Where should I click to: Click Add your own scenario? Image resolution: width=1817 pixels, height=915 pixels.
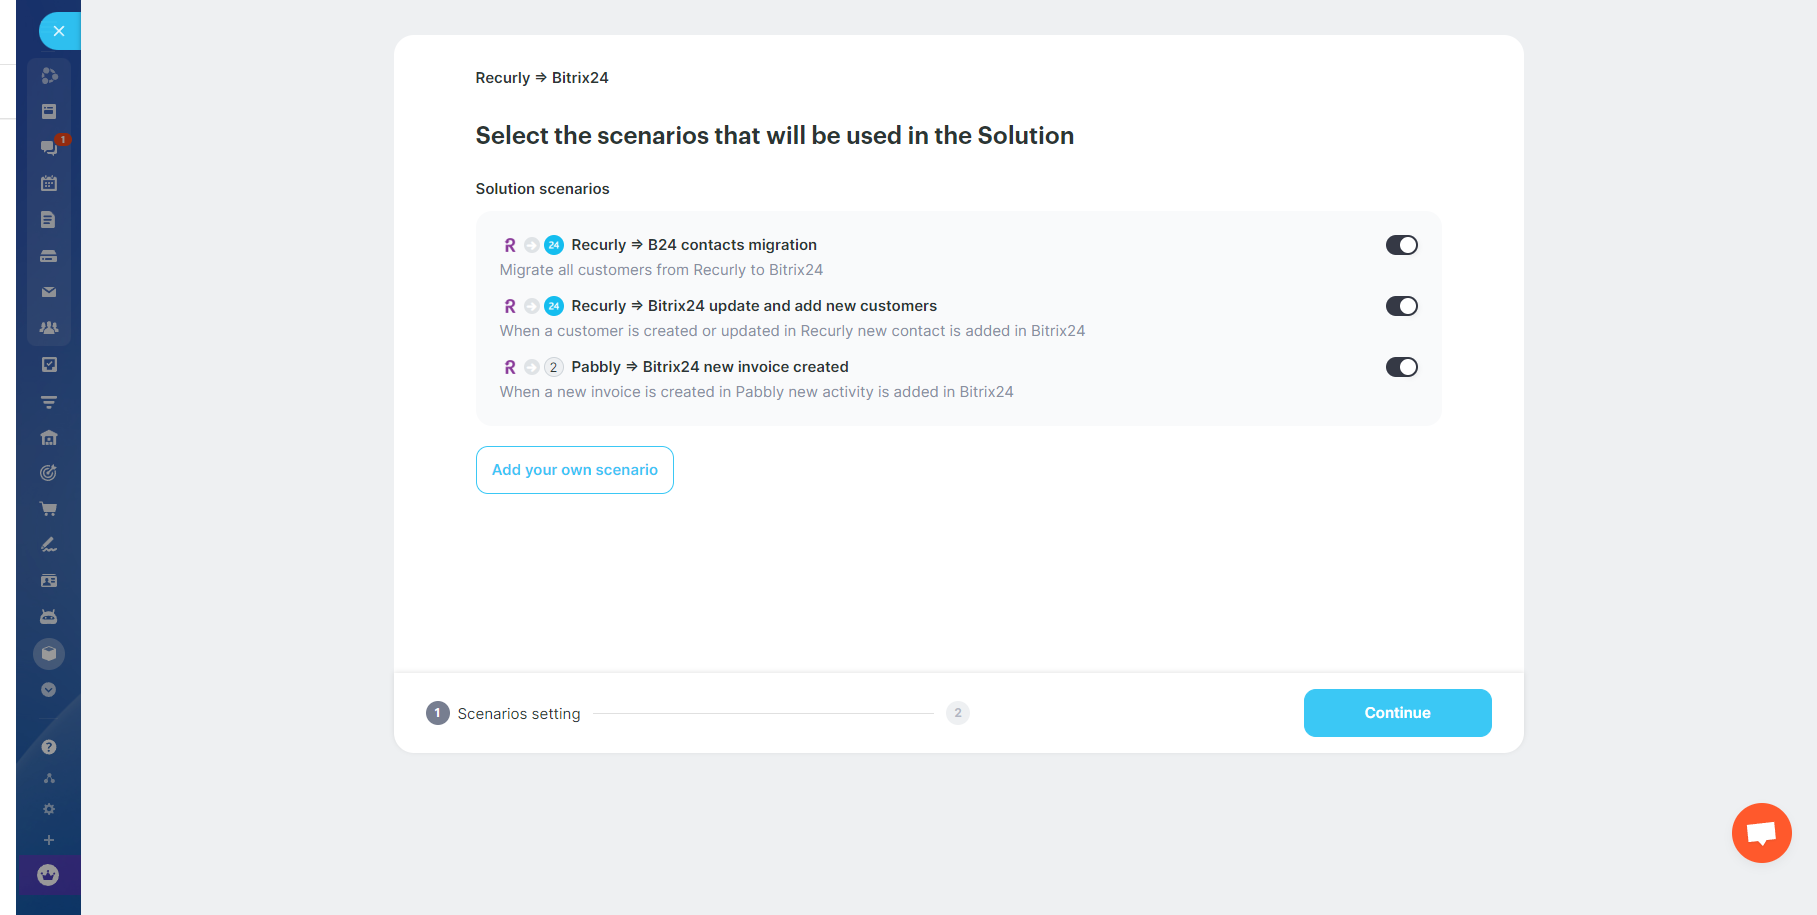[574, 469]
